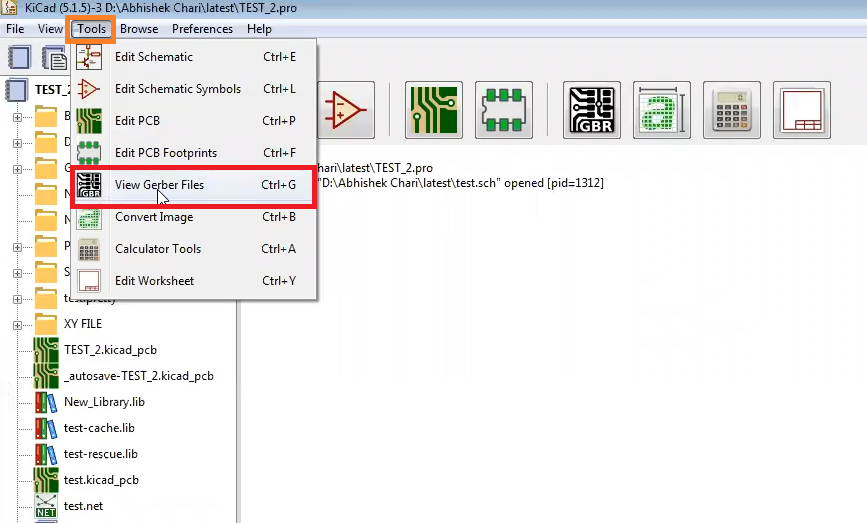Select _autosave-TEST_2.kicad_pcb file
Viewport: 867px width, 523px height.
(x=138, y=376)
